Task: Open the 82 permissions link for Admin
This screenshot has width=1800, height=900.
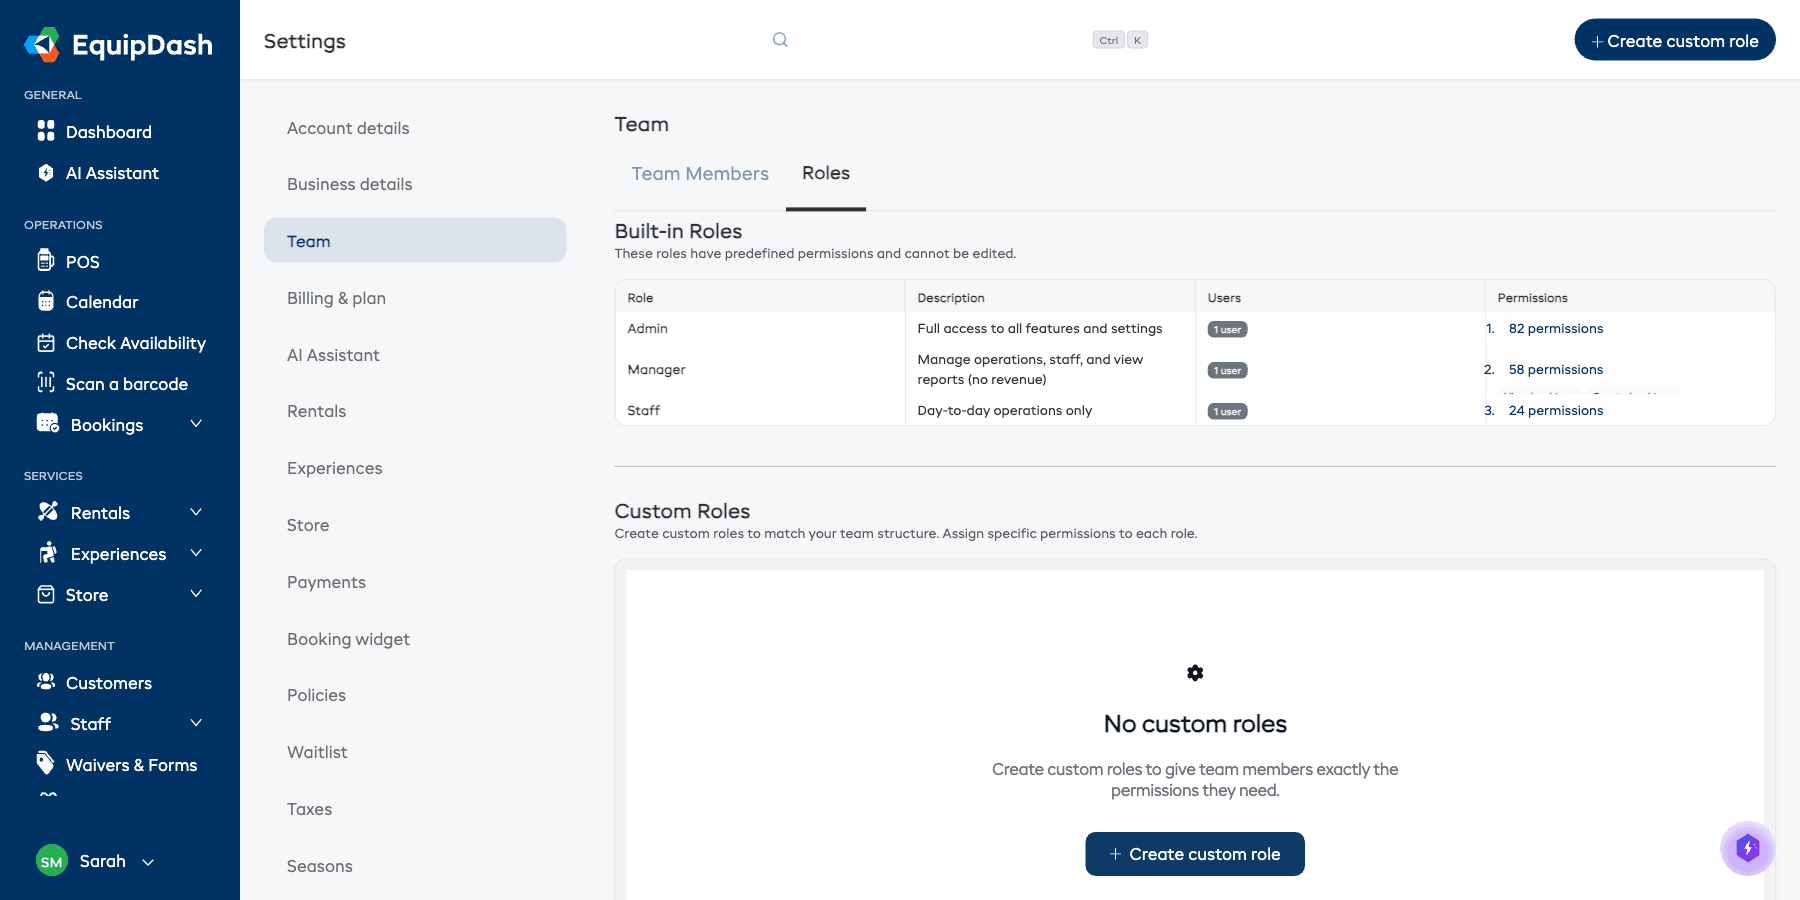Action: pos(1555,328)
